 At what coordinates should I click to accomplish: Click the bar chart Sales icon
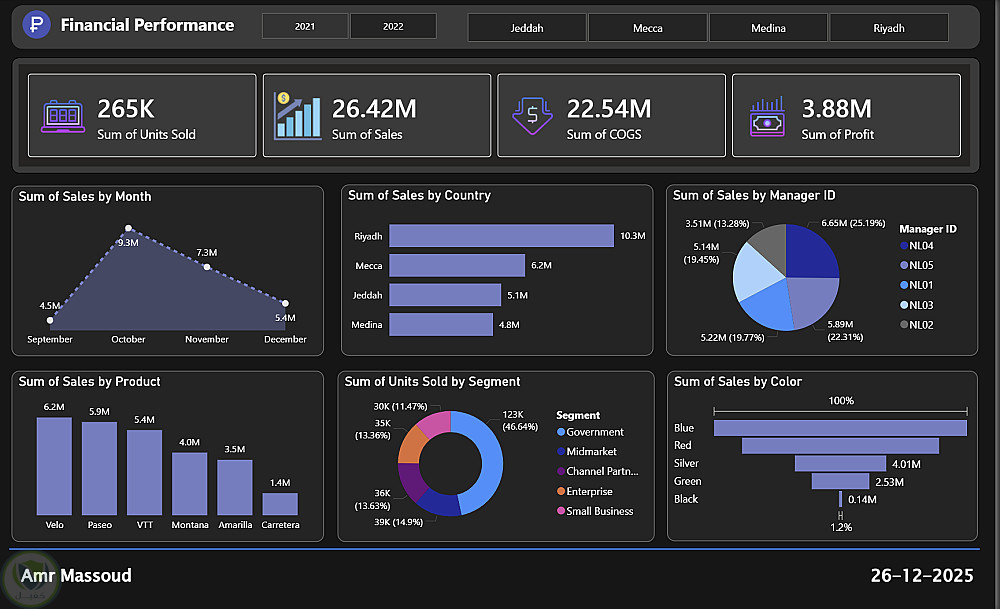[x=297, y=115]
